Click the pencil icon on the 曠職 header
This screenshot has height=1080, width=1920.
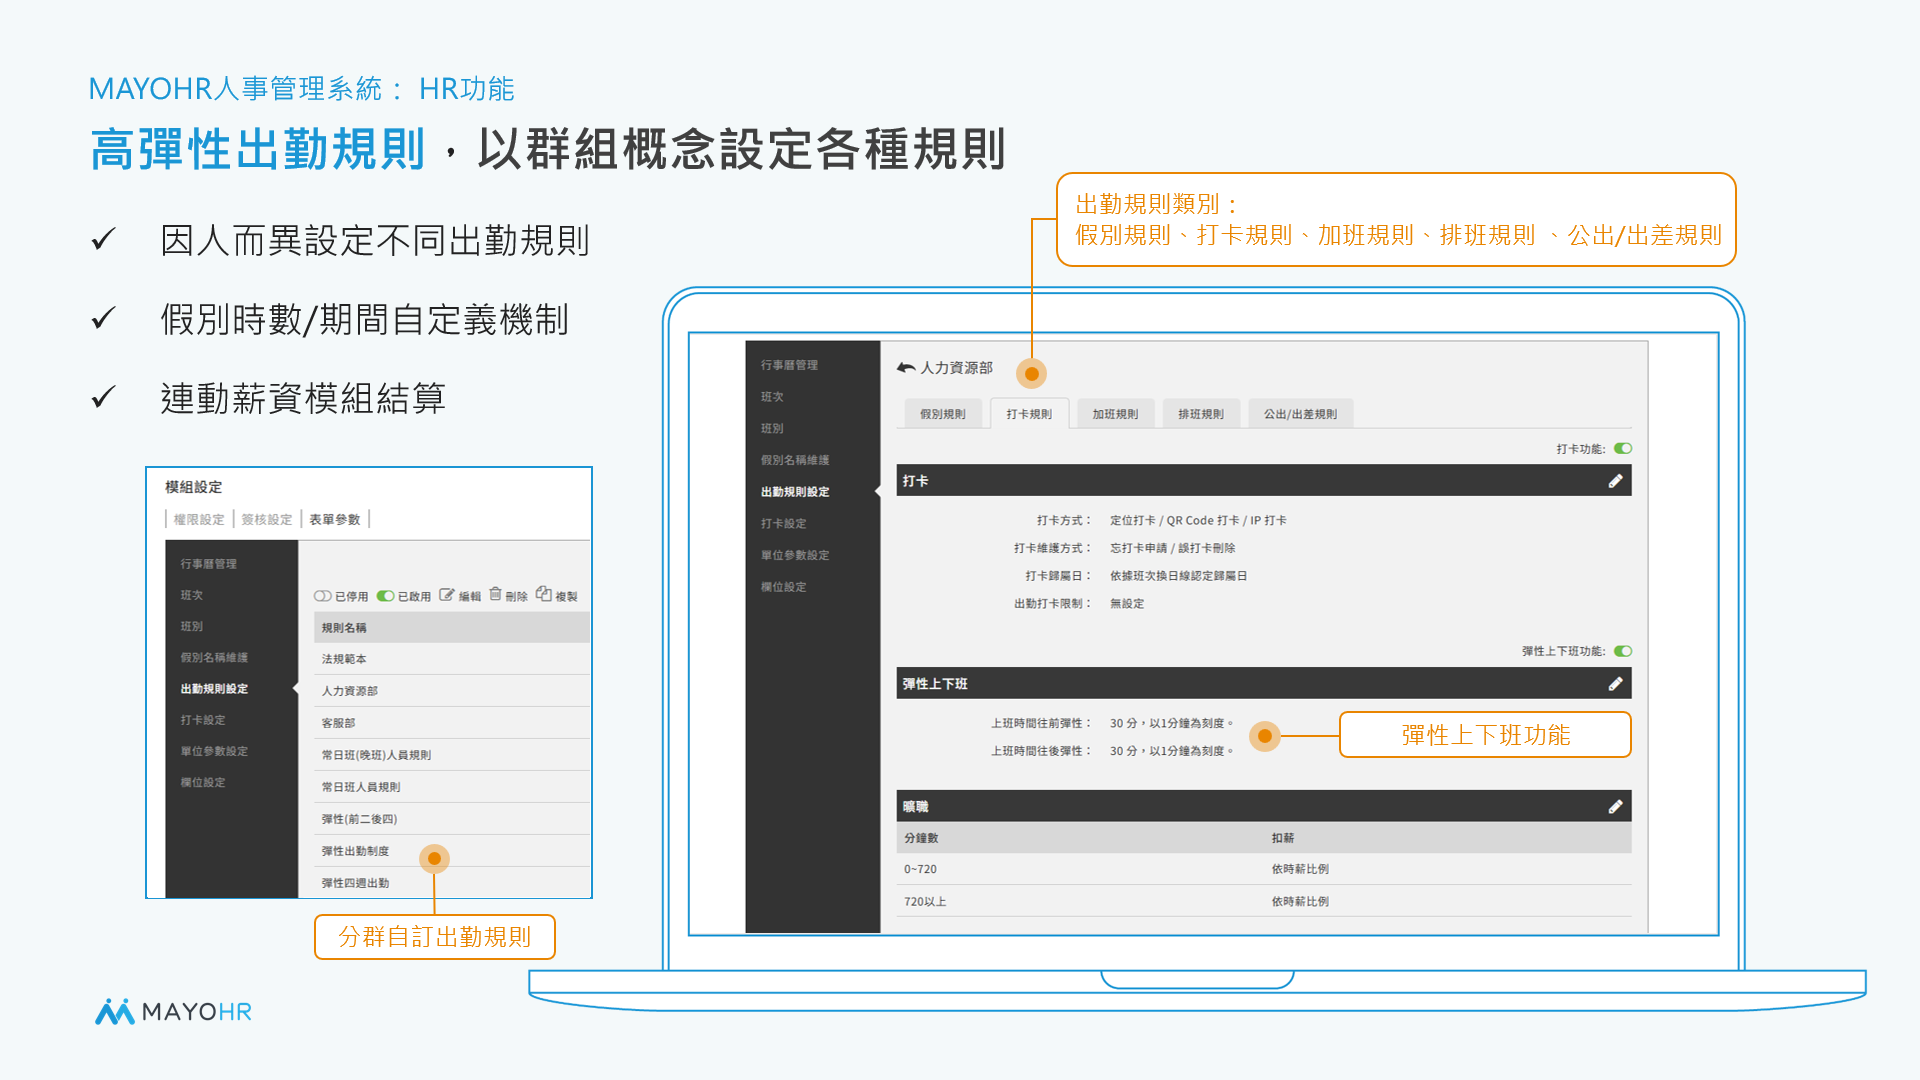click(1615, 807)
